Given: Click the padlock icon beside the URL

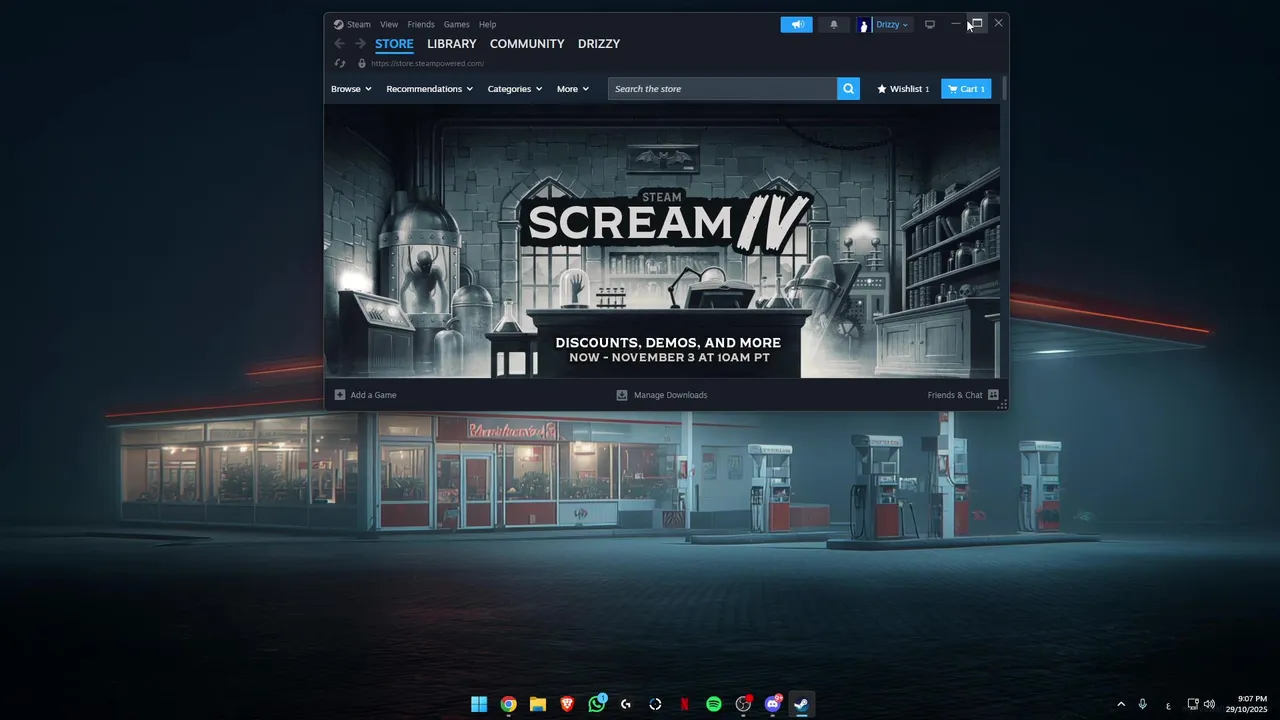Looking at the screenshot, I should [x=362, y=63].
